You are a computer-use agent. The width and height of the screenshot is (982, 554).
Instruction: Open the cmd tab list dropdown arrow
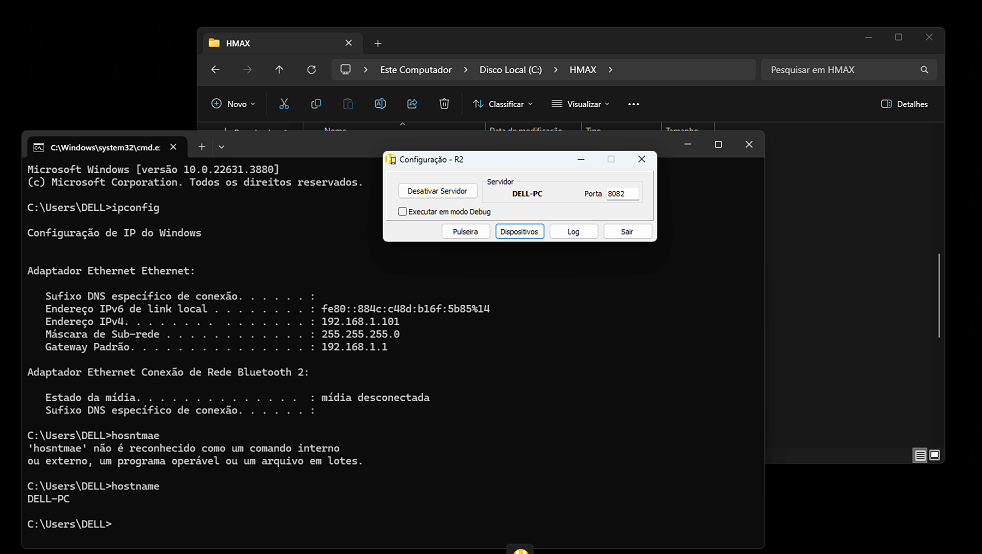[222, 146]
